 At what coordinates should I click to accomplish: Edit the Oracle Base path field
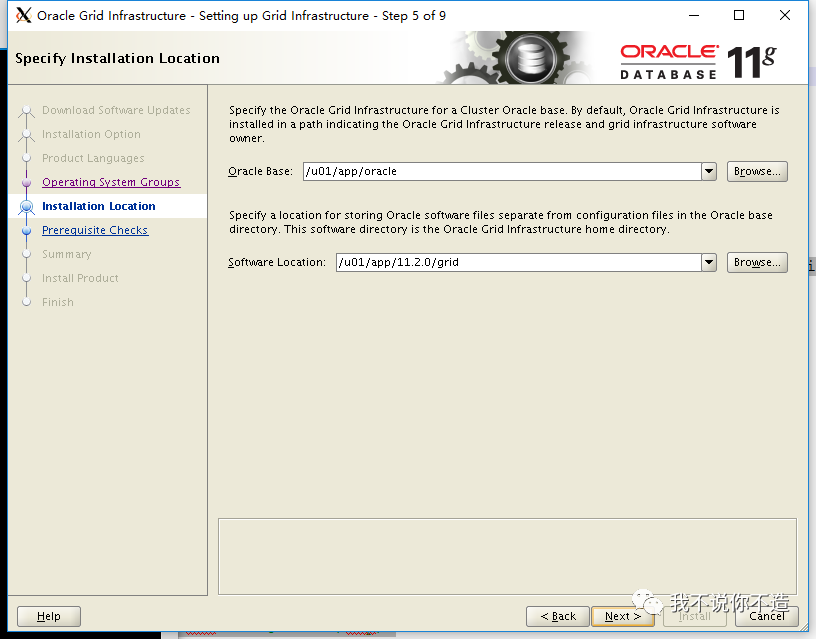[502, 171]
